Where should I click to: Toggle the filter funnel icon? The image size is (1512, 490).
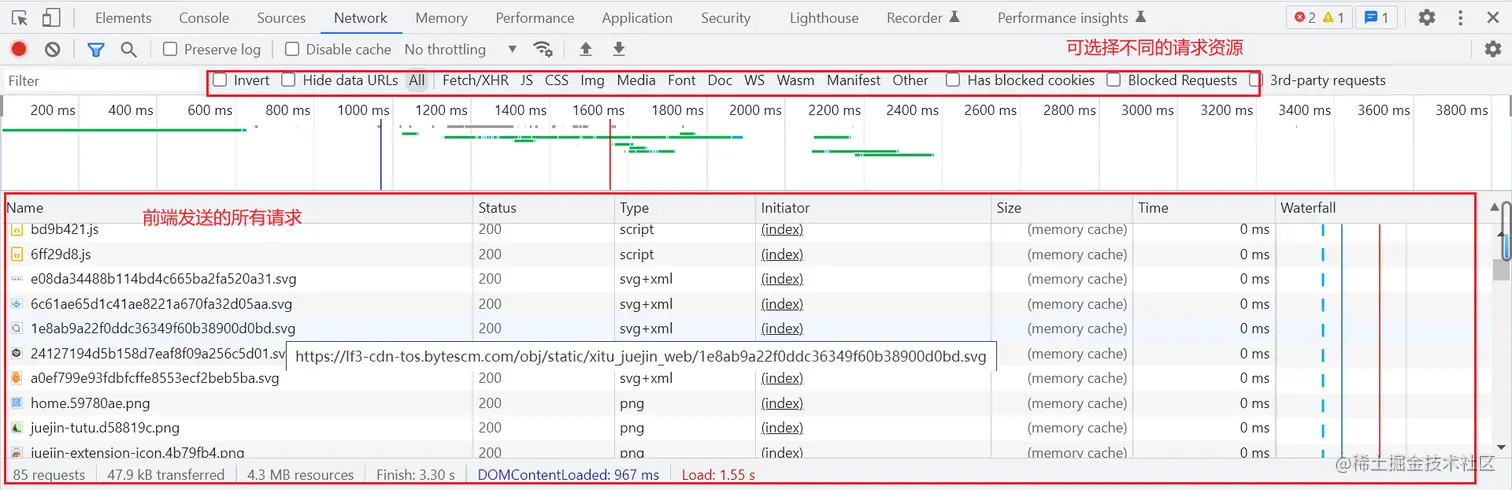tap(96, 49)
